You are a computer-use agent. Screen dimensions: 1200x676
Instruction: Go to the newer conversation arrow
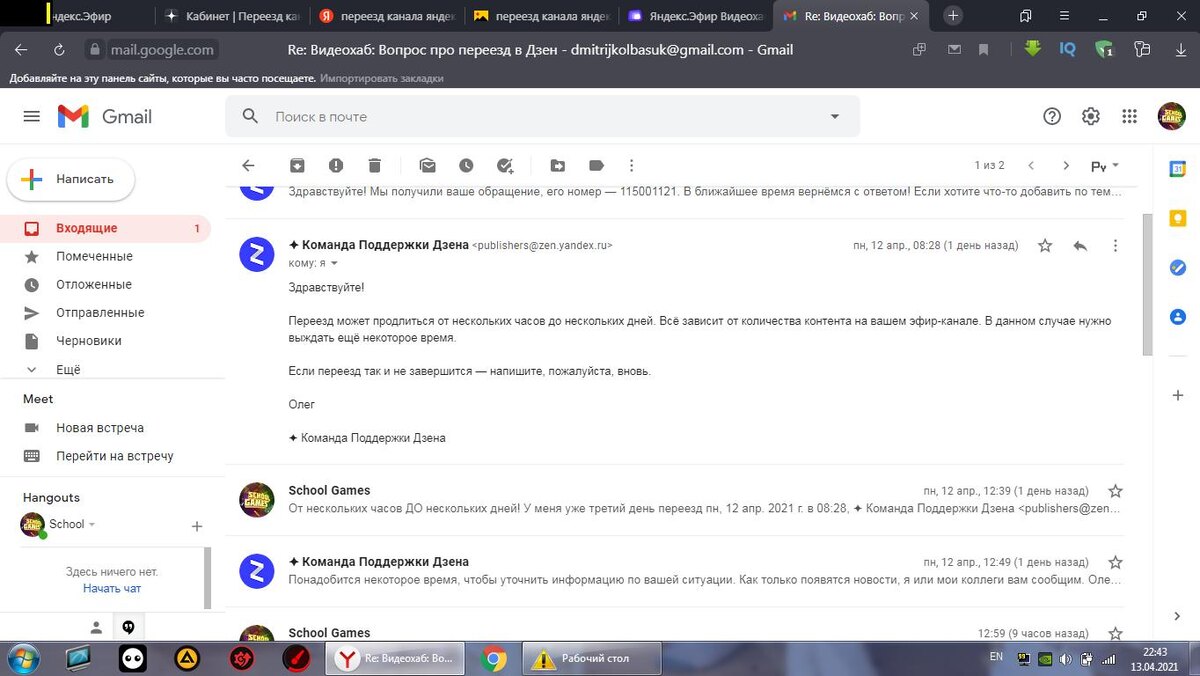1031,165
